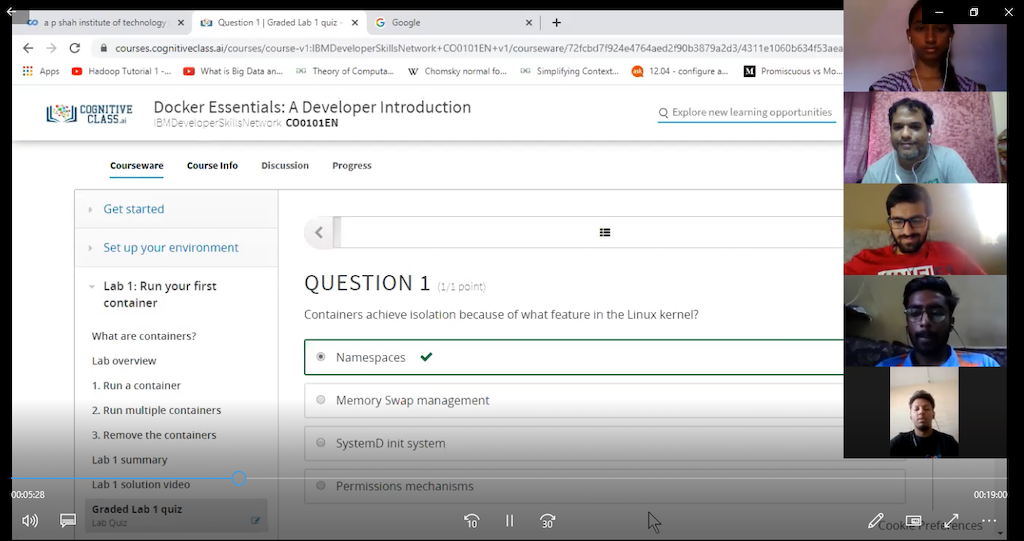Click the pencil annotate icon
This screenshot has width=1024, height=541.
click(875, 521)
